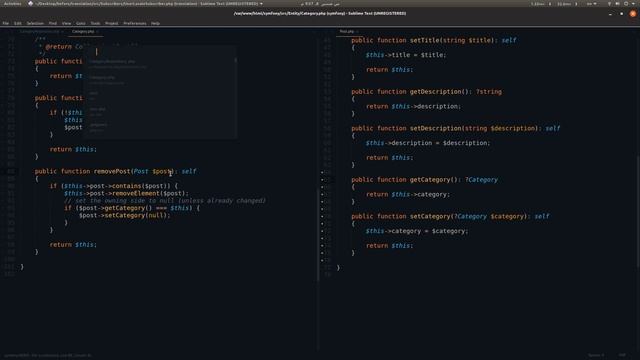Image resolution: width=640 pixels, height=360 pixels.
Task: Click the network icon in system tray
Action: point(609,4)
